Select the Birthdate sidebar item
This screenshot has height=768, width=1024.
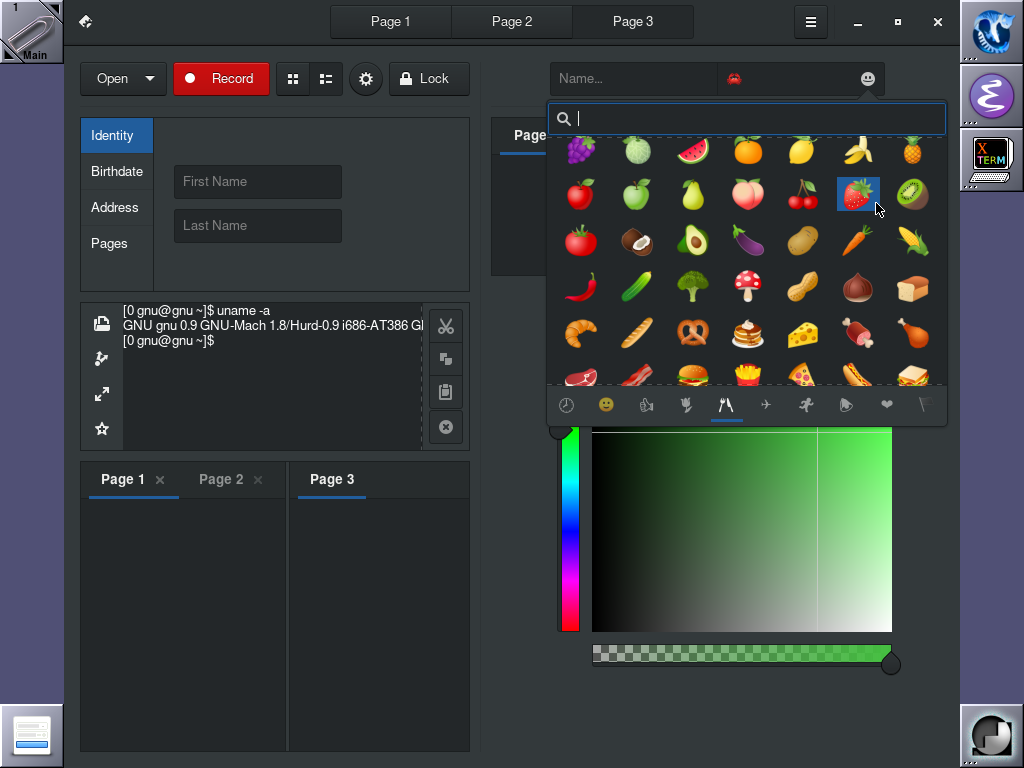(x=117, y=172)
